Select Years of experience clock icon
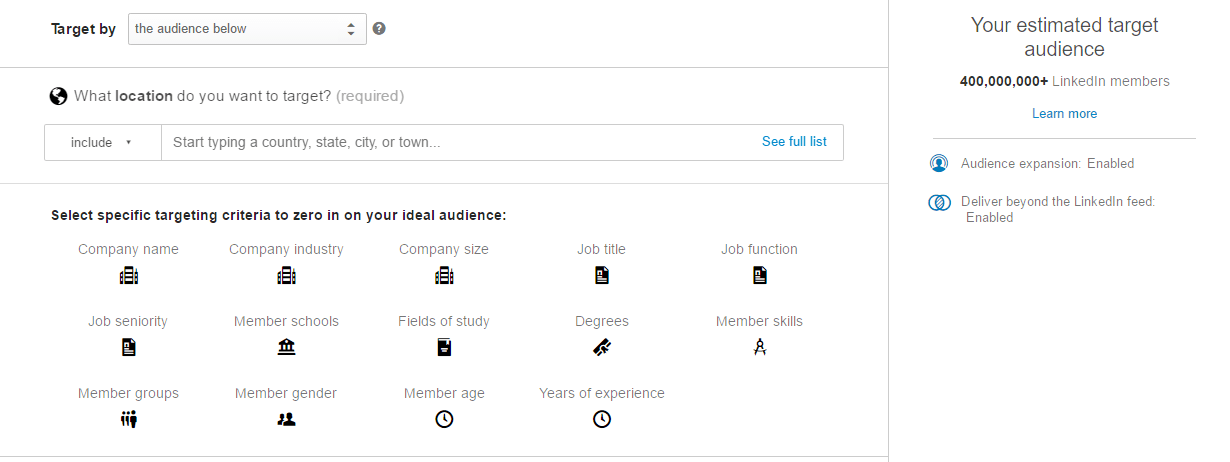Viewport: 1230px width, 462px height. tap(602, 420)
